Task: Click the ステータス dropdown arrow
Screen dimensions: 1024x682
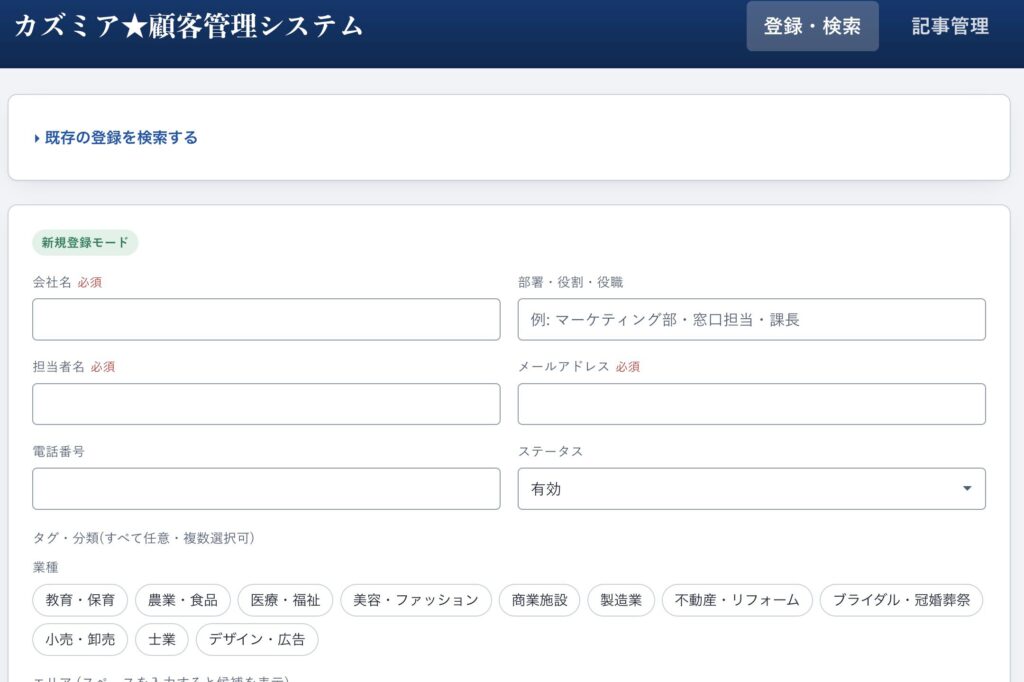Action: pos(967,489)
